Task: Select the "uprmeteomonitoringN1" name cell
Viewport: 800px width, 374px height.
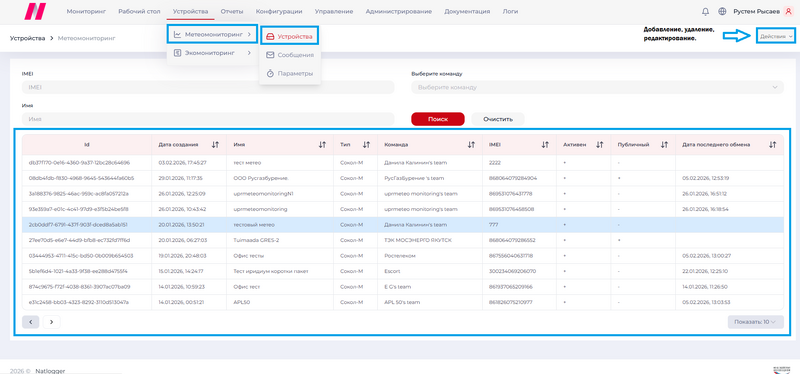Action: tap(280, 194)
